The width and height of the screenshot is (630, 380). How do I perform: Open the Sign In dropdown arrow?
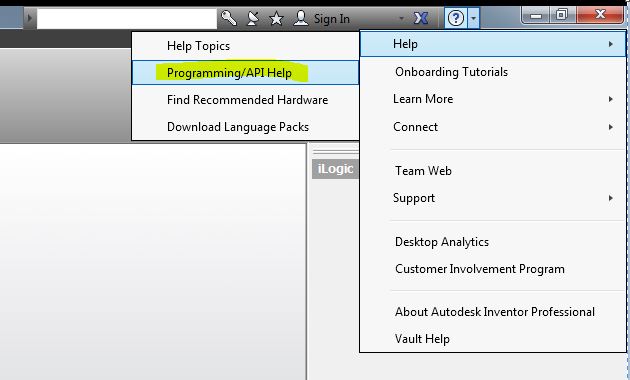click(x=401, y=18)
